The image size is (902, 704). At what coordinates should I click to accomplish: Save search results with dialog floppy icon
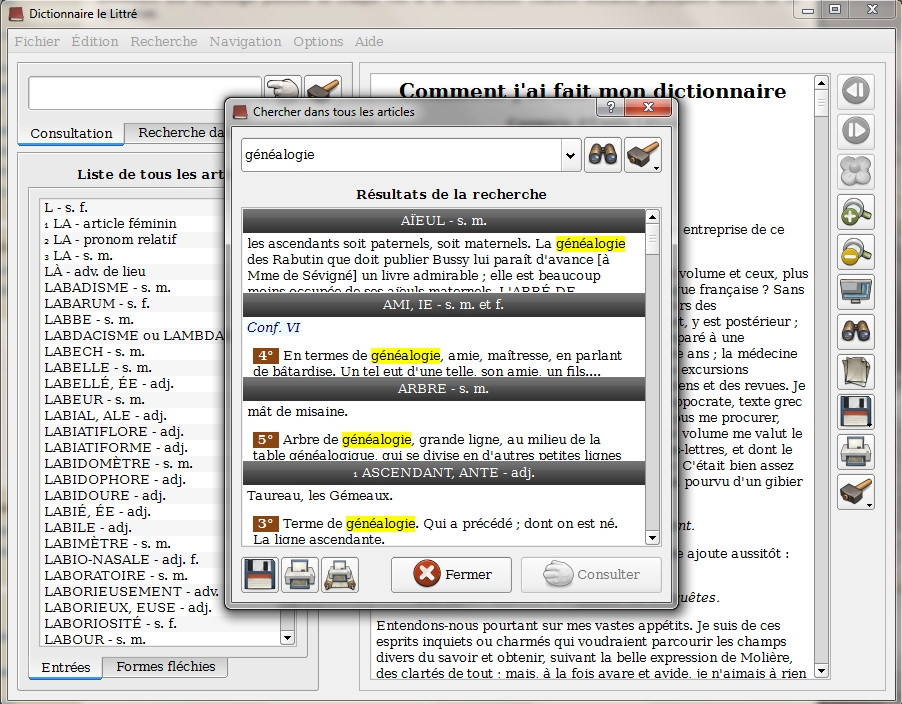tap(260, 575)
